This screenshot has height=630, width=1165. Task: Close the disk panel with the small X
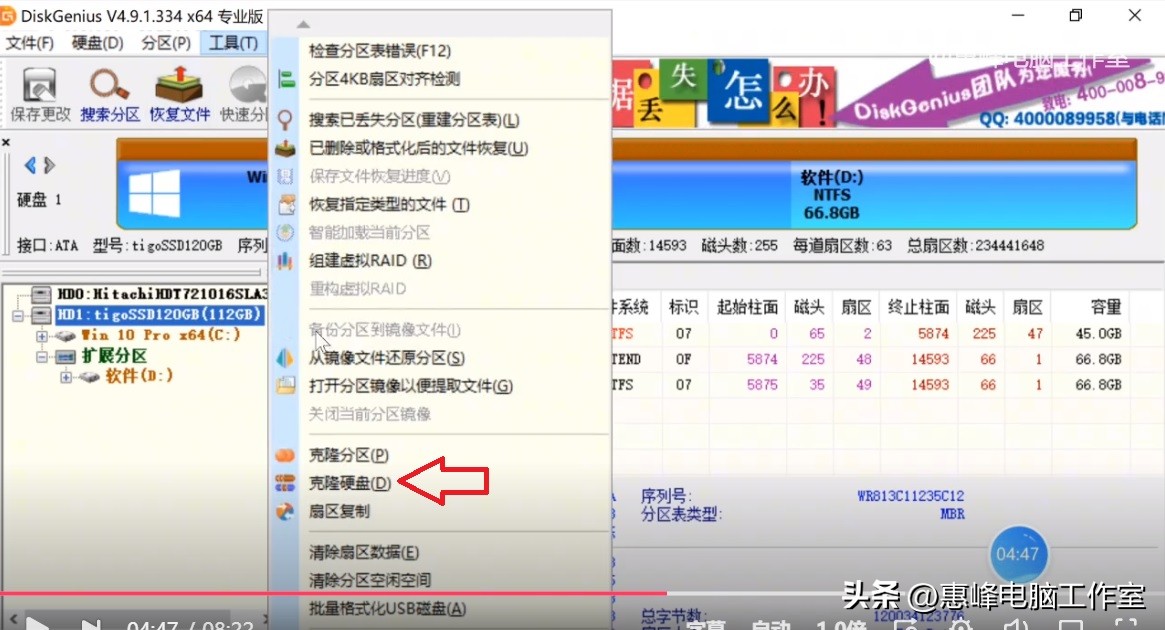[6, 142]
